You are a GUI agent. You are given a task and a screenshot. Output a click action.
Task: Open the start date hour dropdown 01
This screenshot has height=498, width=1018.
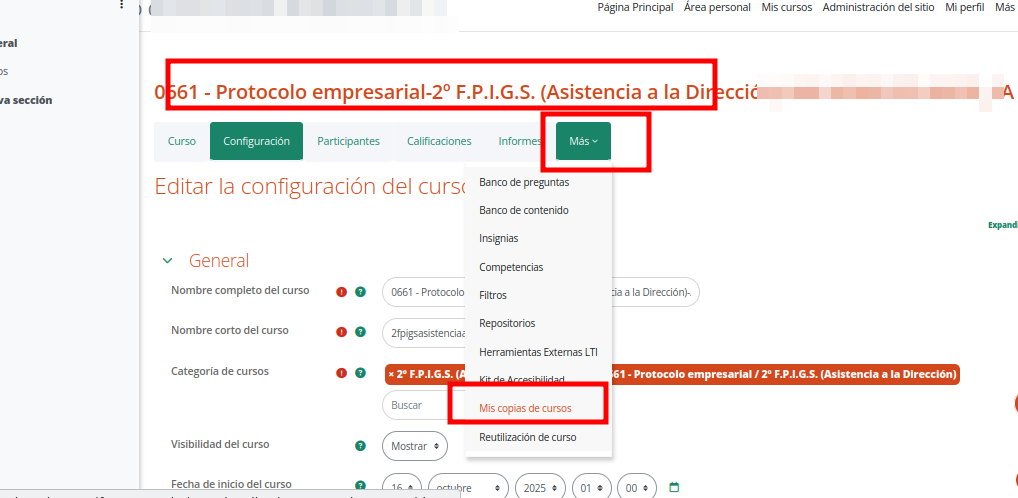(591, 487)
